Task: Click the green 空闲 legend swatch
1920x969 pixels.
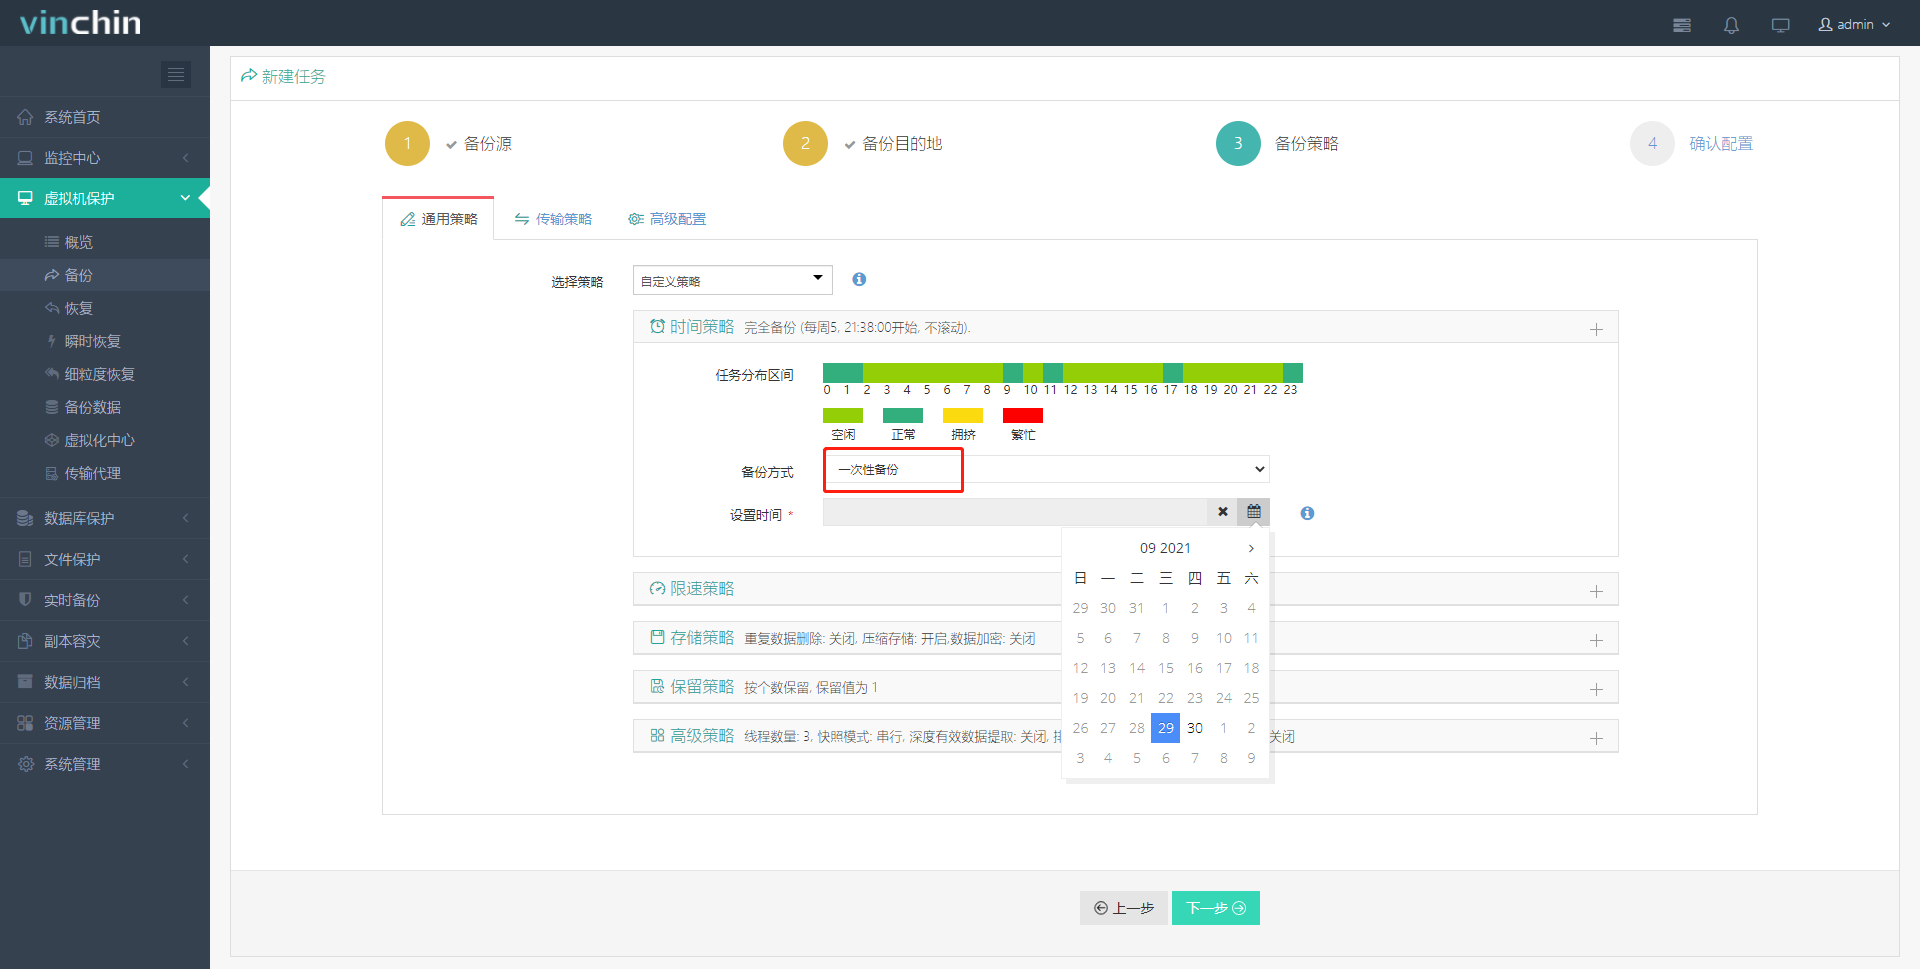Action: [843, 415]
